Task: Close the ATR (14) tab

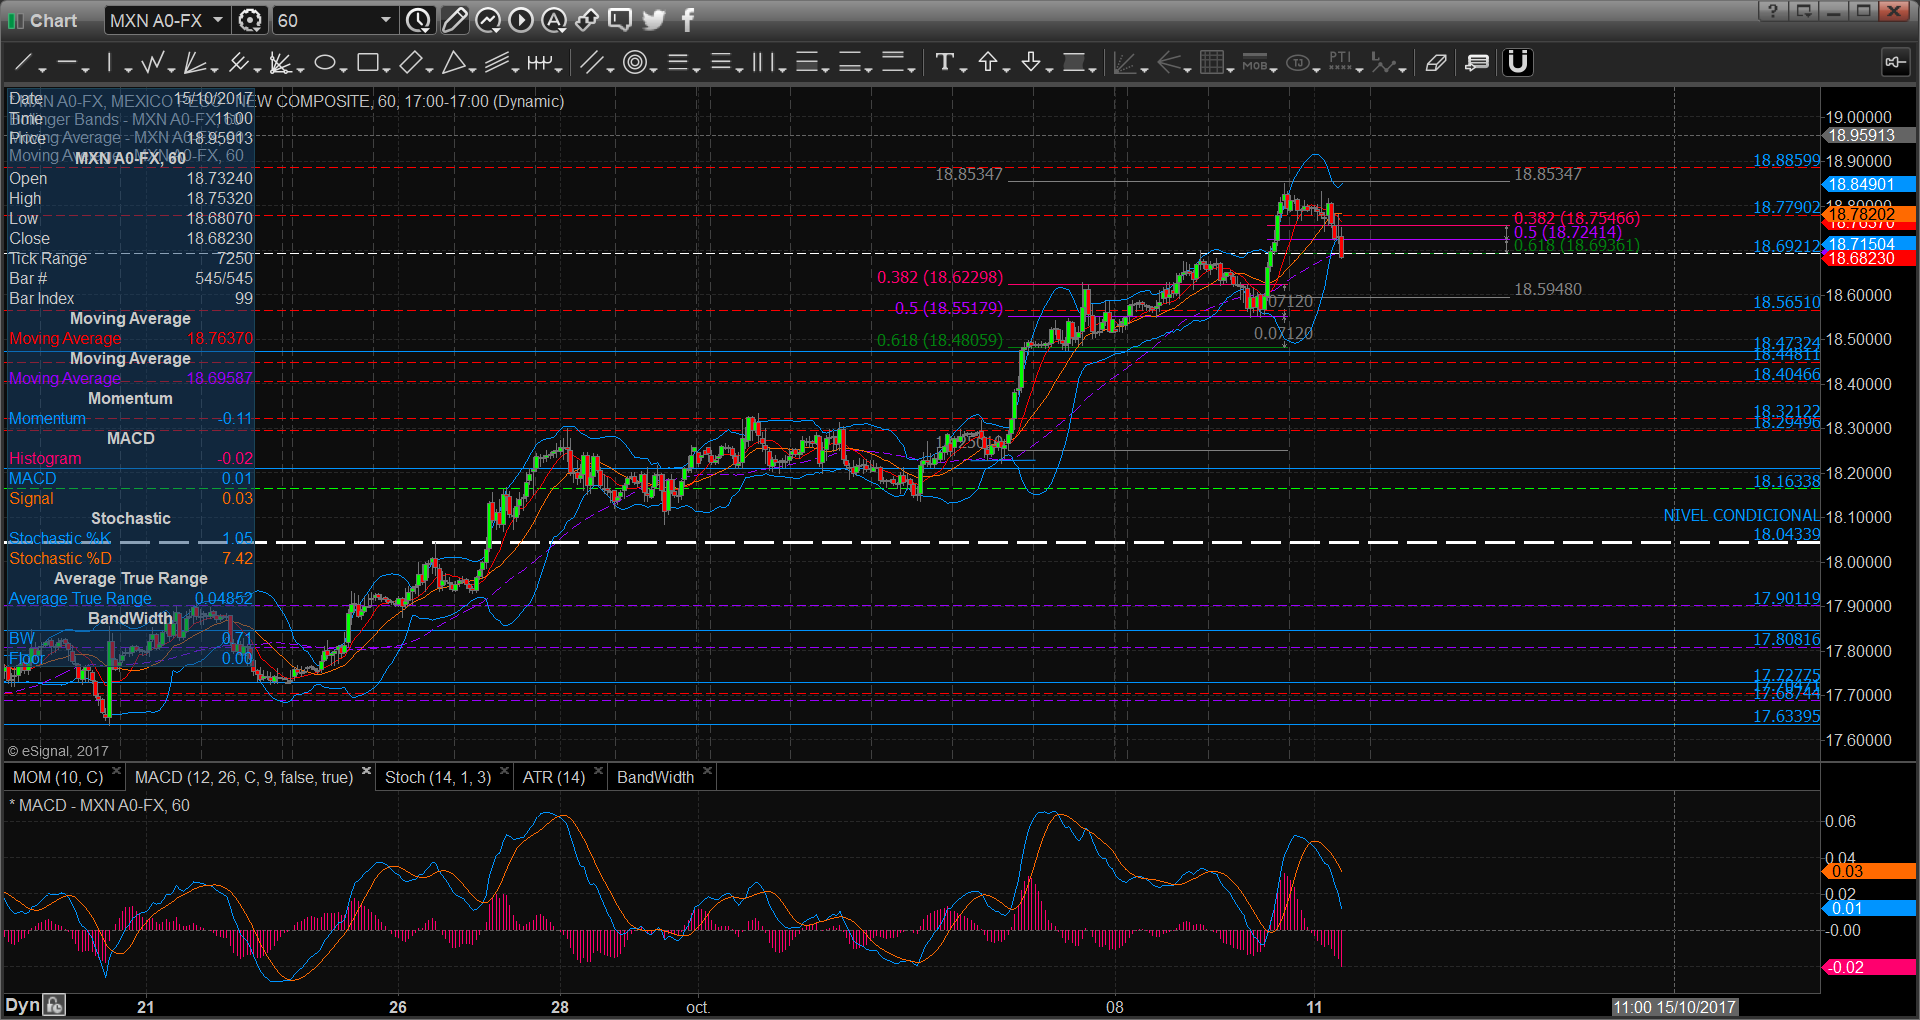Action: coord(598,771)
